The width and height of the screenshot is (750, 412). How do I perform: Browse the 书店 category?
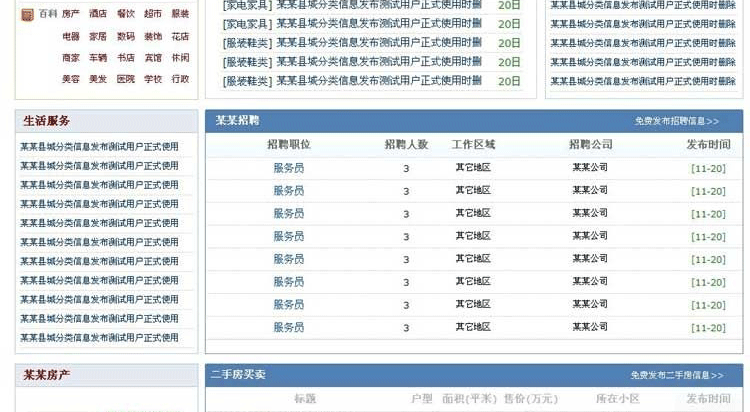coord(126,58)
